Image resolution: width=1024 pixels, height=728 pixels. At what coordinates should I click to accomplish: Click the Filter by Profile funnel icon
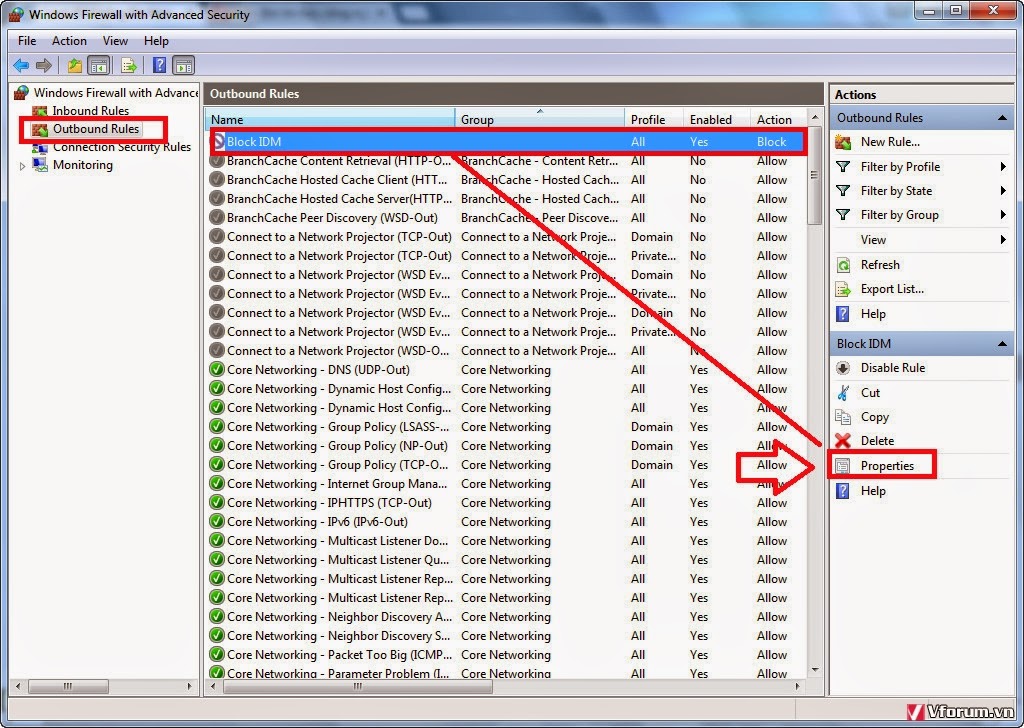(843, 166)
